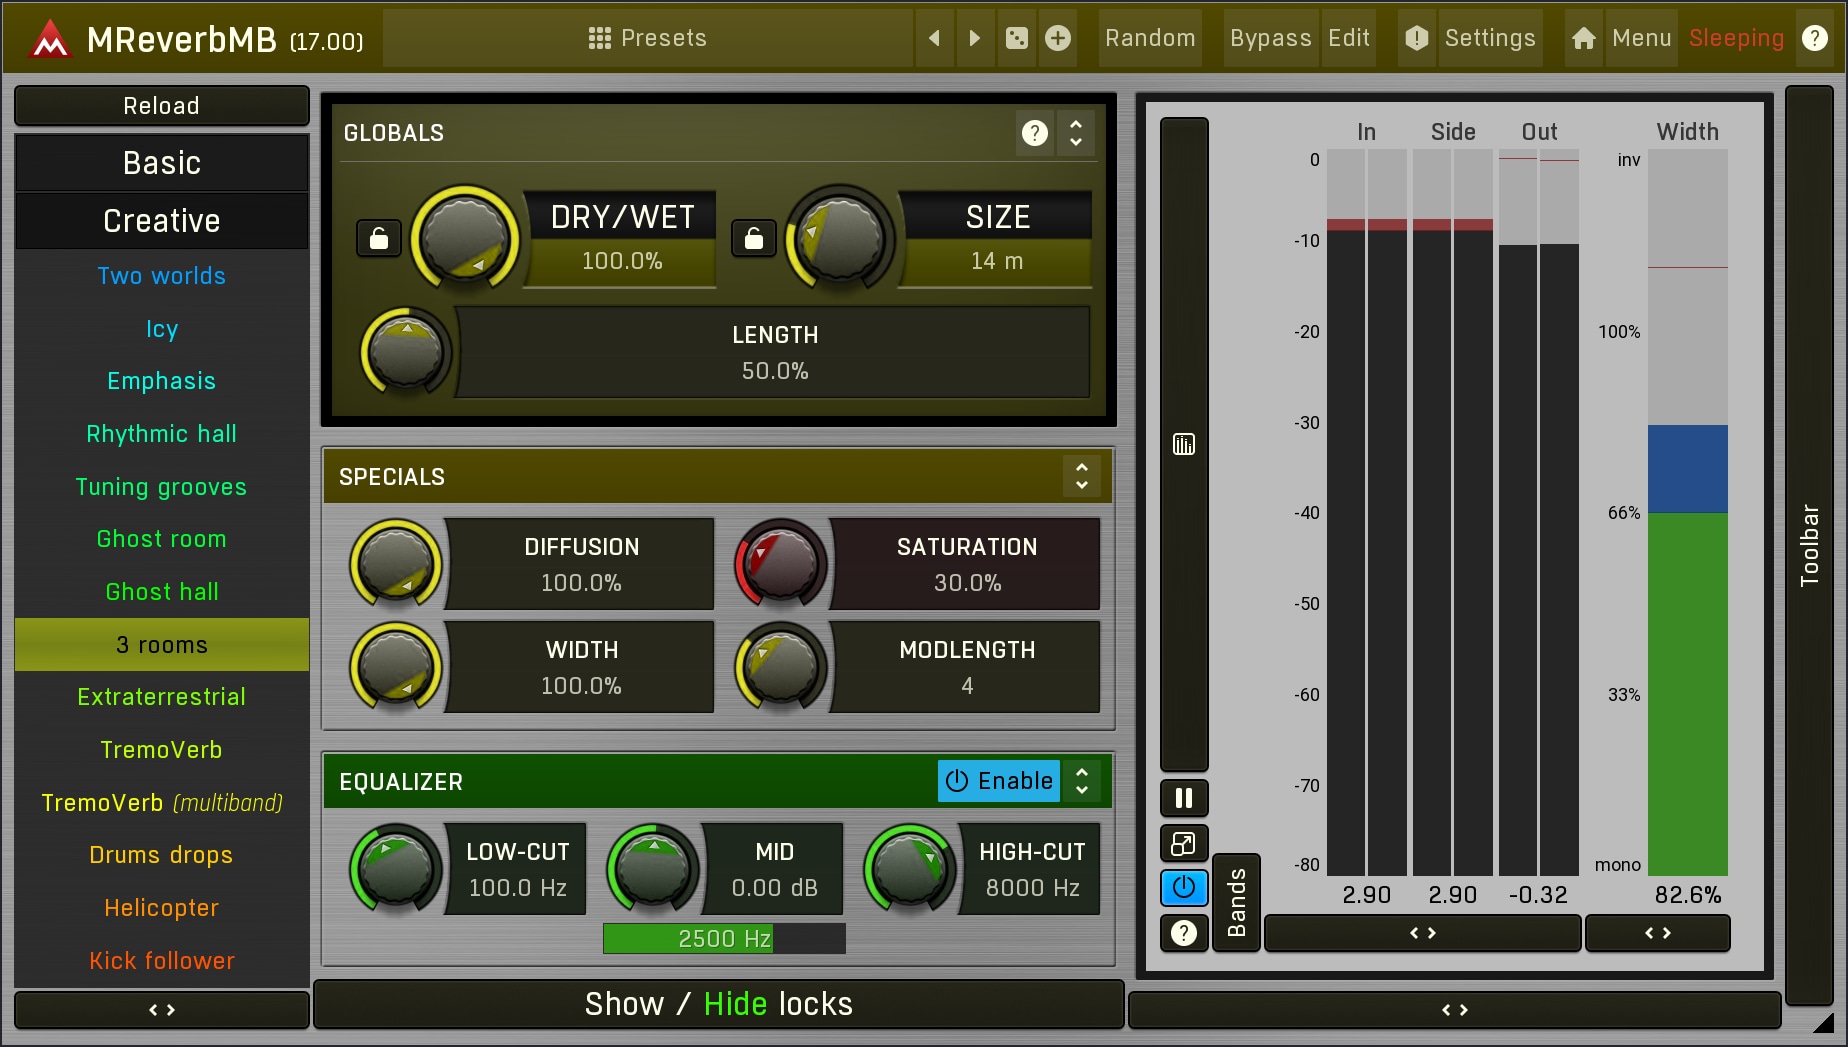
Task: Click the 2500 Hz mid frequency slider
Action: pos(724,939)
